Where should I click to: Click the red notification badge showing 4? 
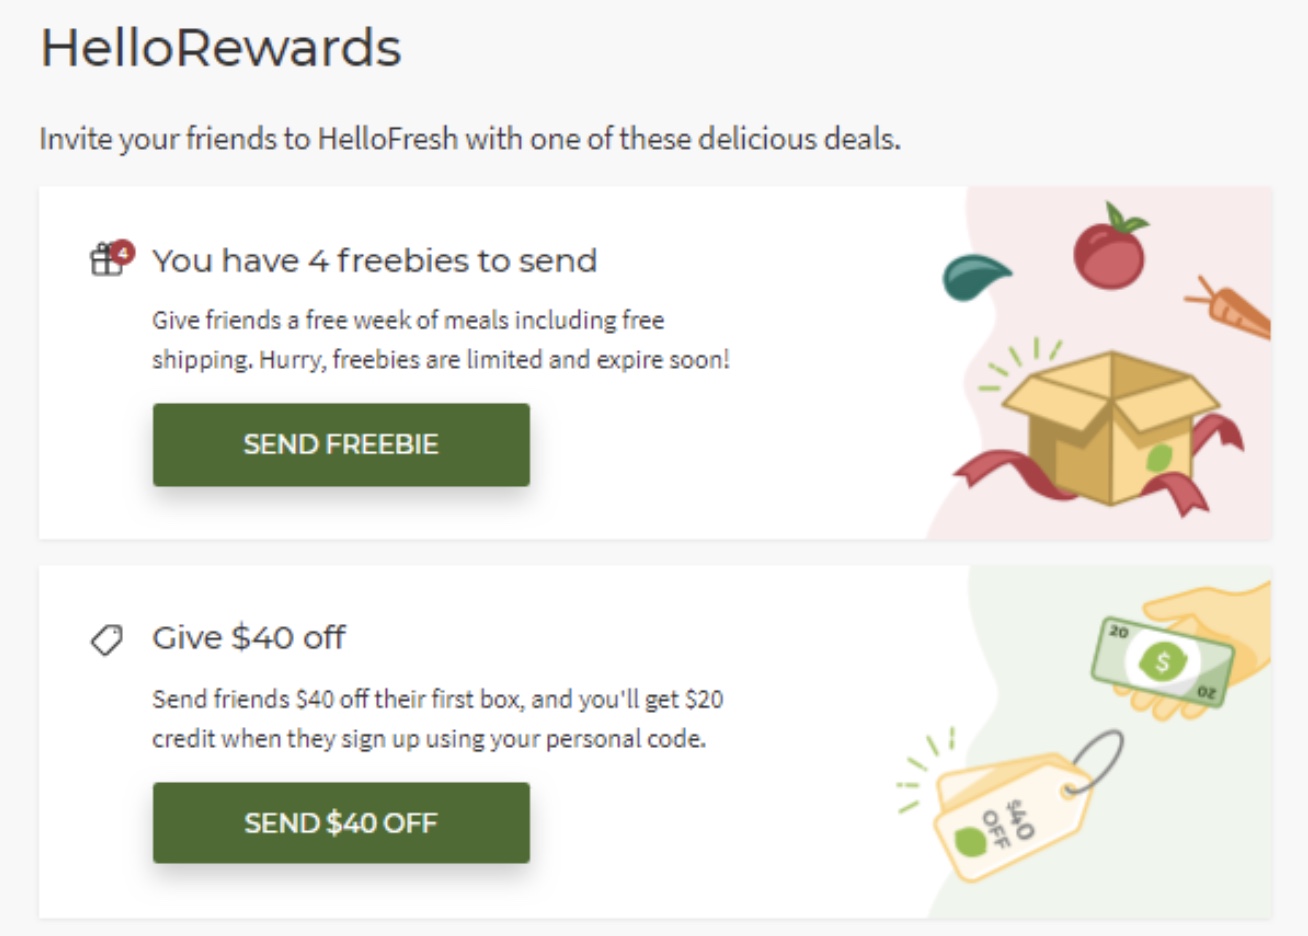[122, 251]
